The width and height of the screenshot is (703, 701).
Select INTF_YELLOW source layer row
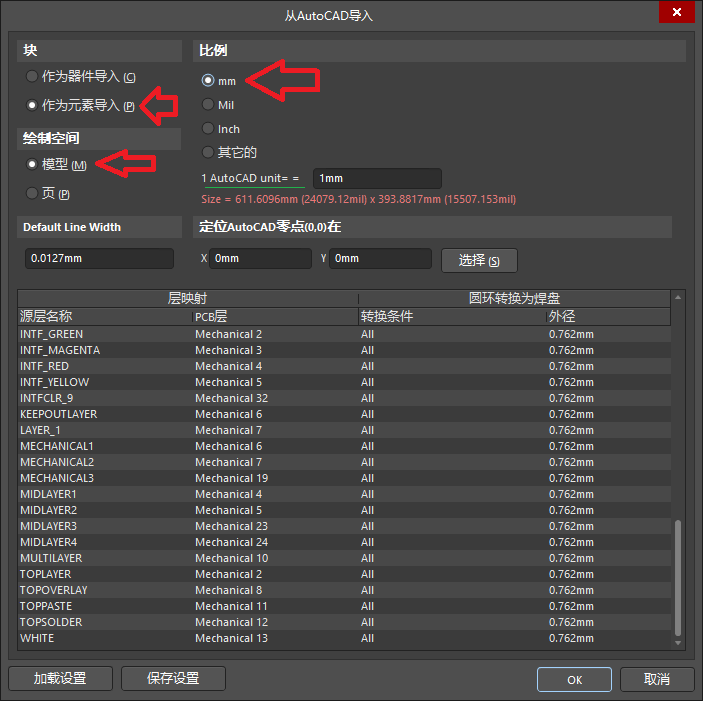click(x=344, y=382)
